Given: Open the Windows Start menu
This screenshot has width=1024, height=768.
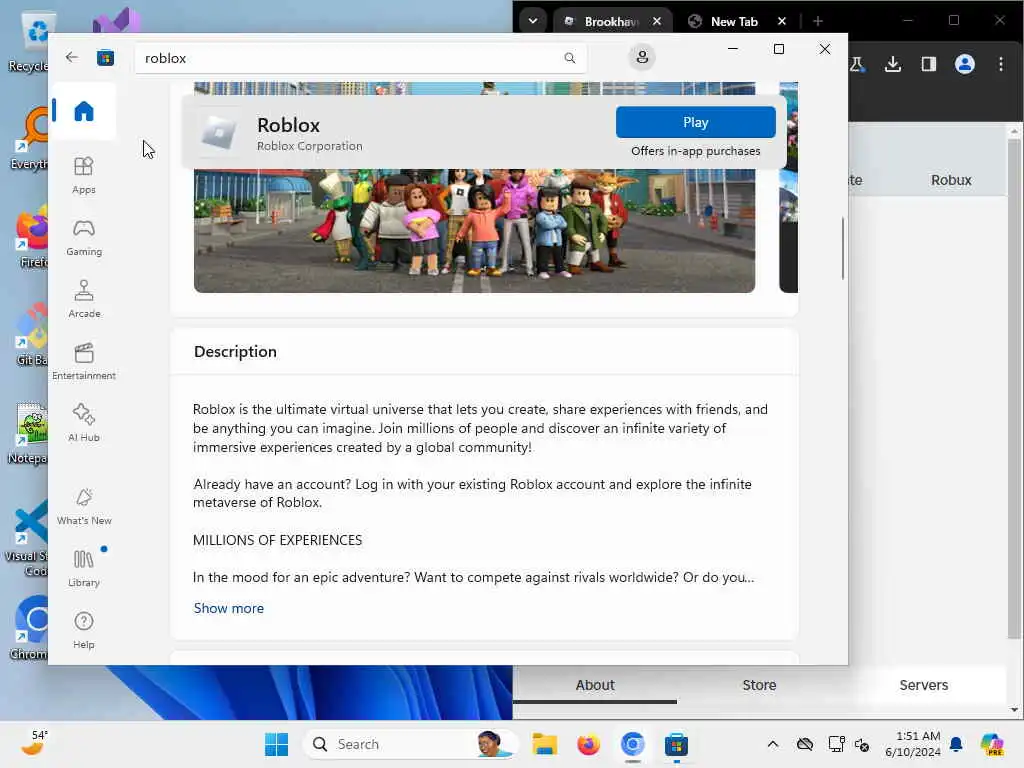Looking at the screenshot, I should click(x=276, y=744).
